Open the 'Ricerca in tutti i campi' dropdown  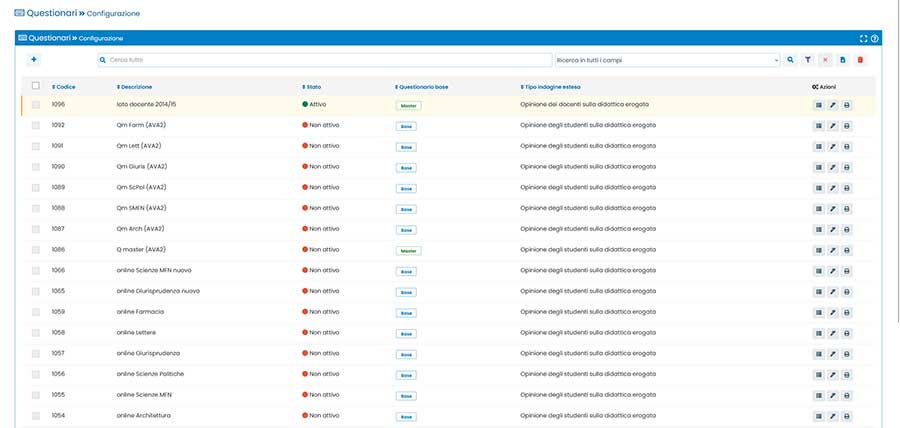click(x=667, y=60)
